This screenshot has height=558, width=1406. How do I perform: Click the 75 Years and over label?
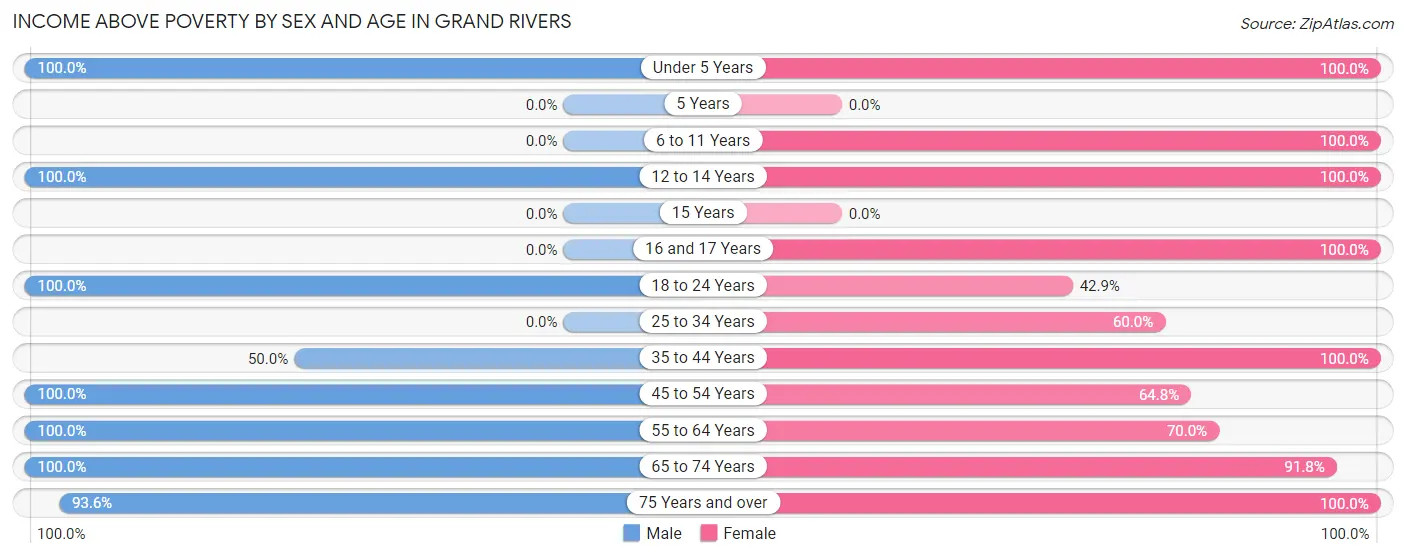point(703,503)
